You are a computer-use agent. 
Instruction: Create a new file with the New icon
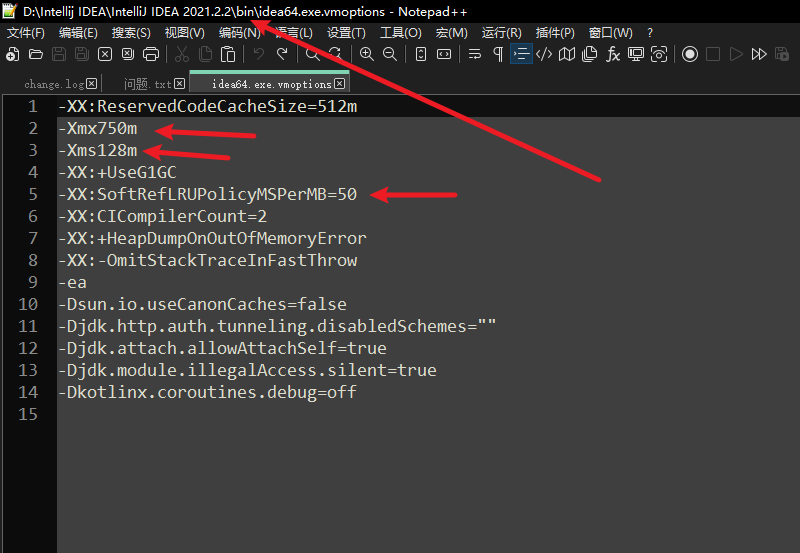click(x=13, y=54)
